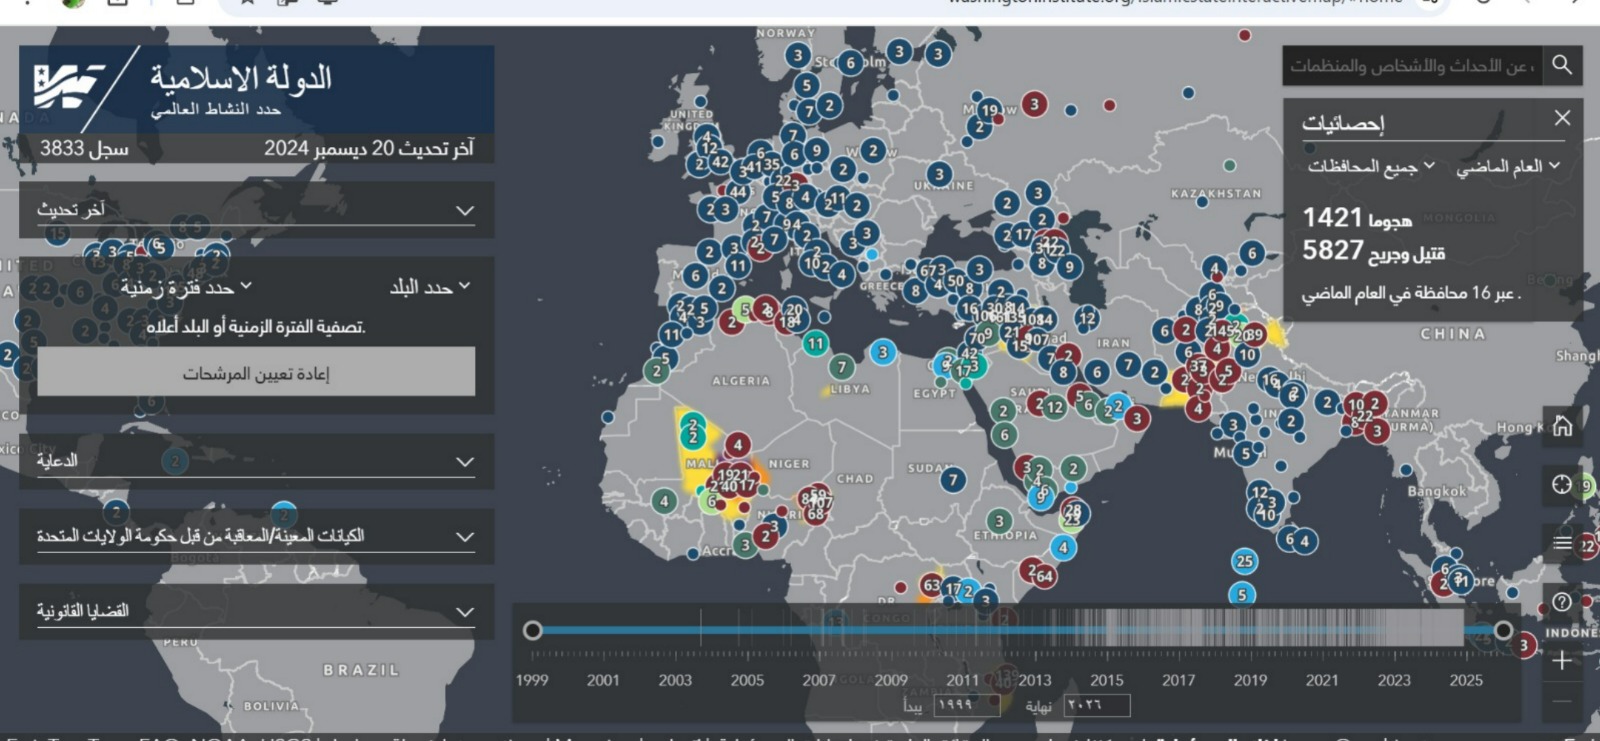Select light-blue 3 cluster north of Libya
The image size is (1600, 741).
[882, 352]
